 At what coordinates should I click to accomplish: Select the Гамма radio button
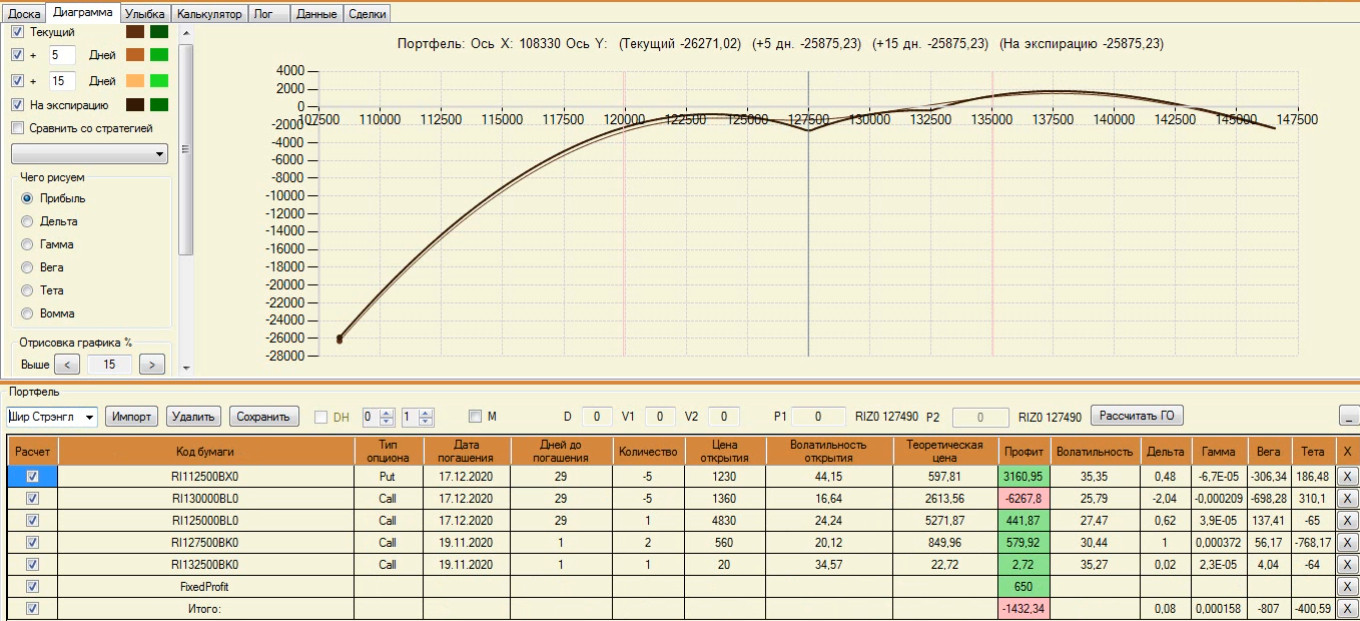[27, 244]
